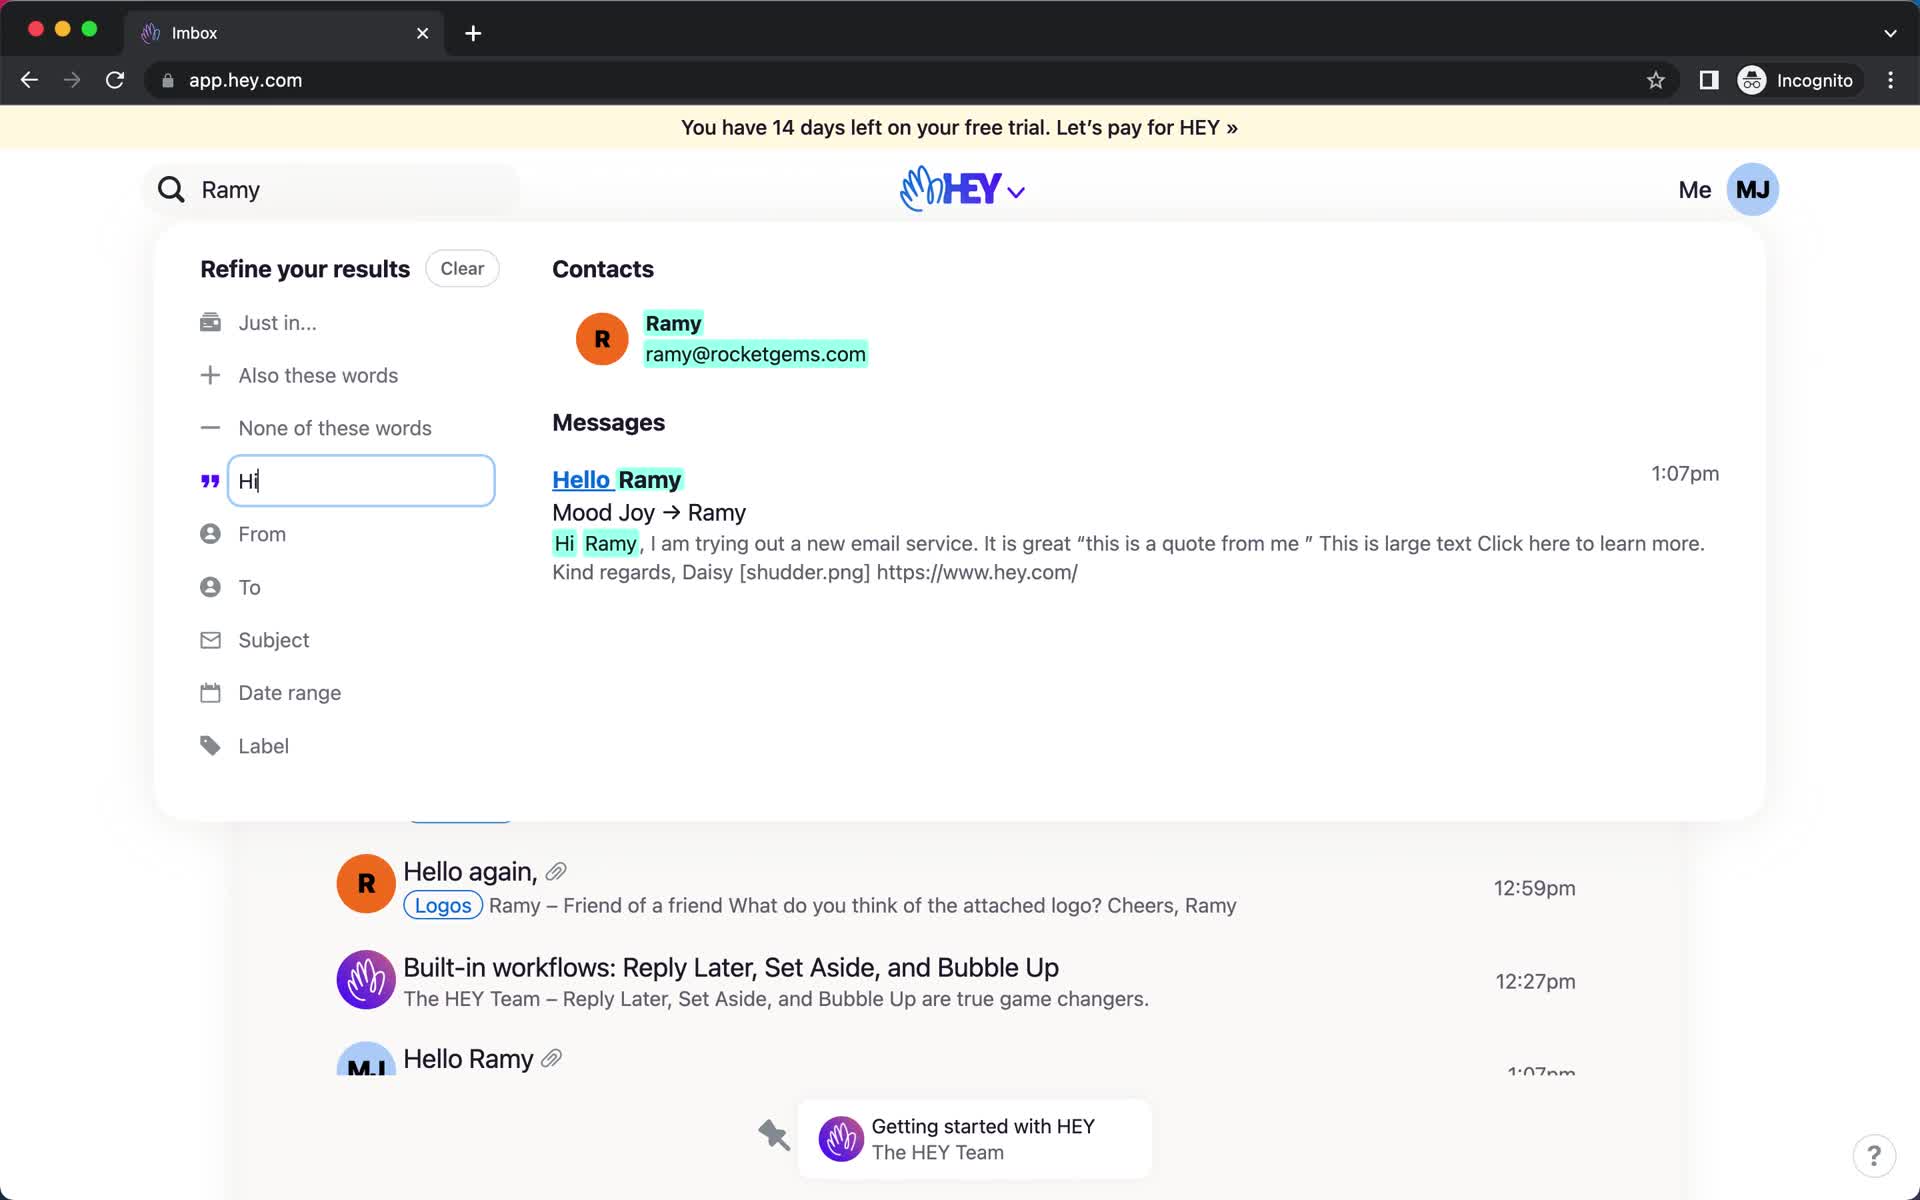Click HEY Team avatar on workflows email
Screen dimensions: 1920x1200
[x=366, y=979]
